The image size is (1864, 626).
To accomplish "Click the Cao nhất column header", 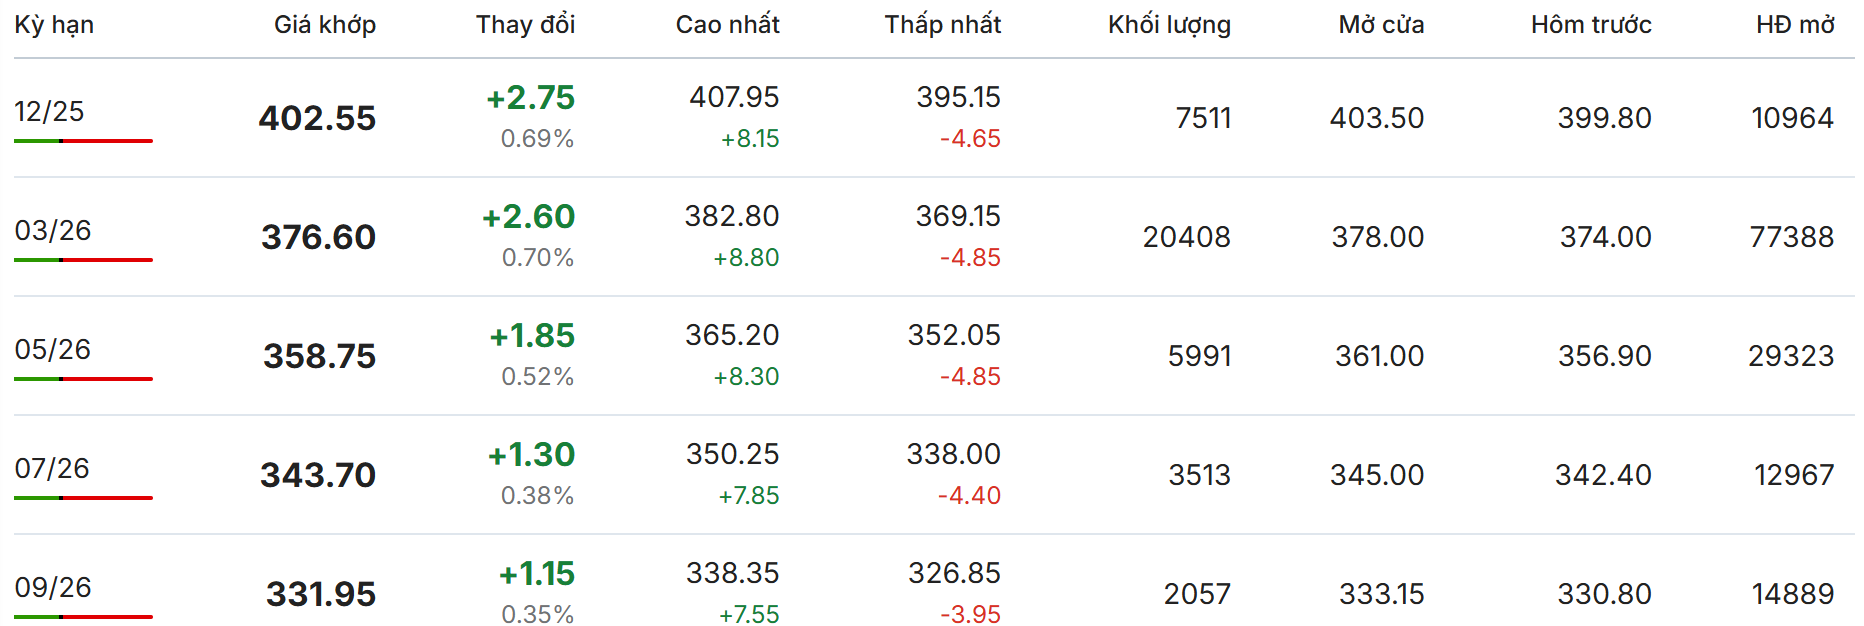I will tap(727, 25).
